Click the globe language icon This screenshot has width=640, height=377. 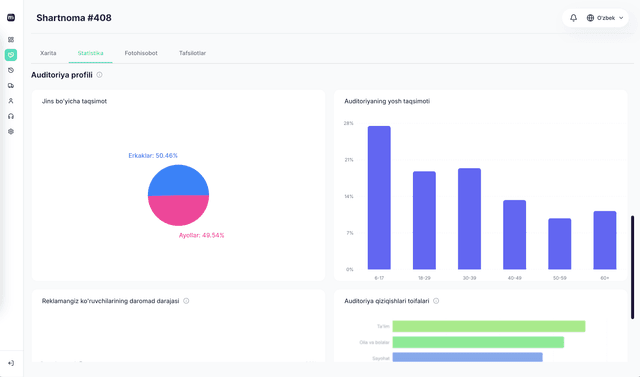[590, 18]
